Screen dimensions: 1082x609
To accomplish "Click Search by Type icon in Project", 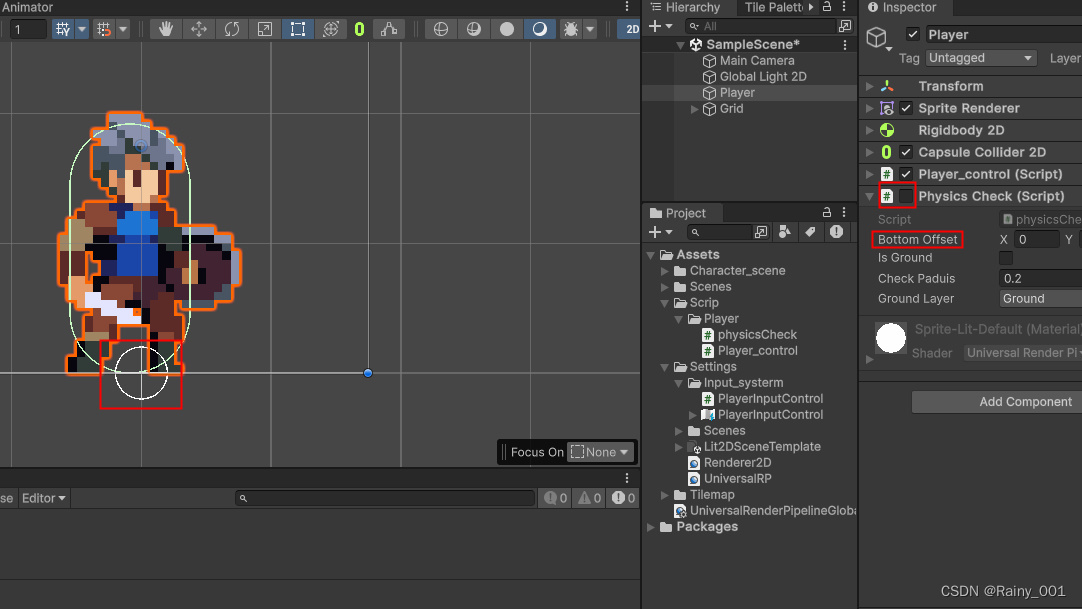I will tap(785, 232).
